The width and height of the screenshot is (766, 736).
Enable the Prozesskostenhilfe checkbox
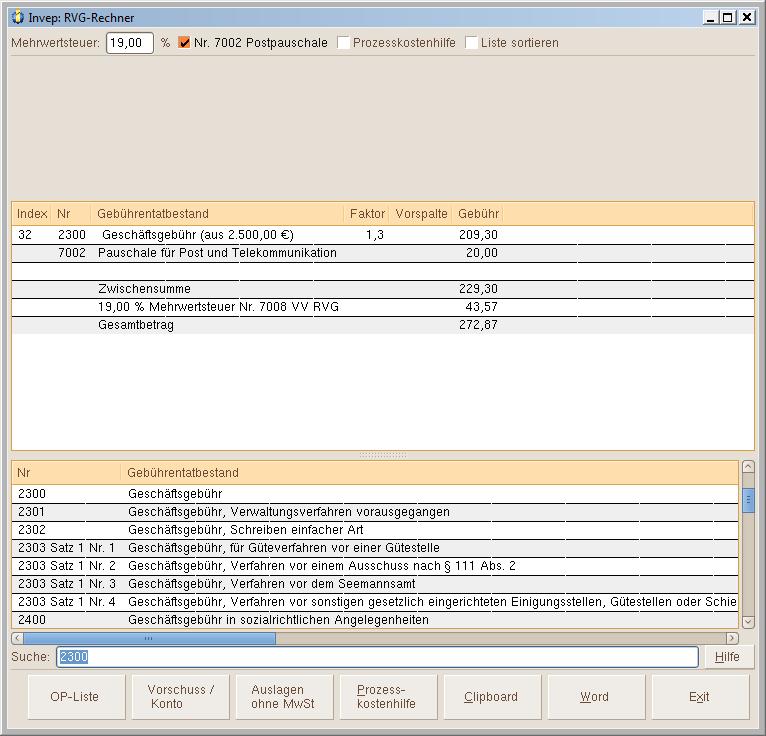[343, 42]
